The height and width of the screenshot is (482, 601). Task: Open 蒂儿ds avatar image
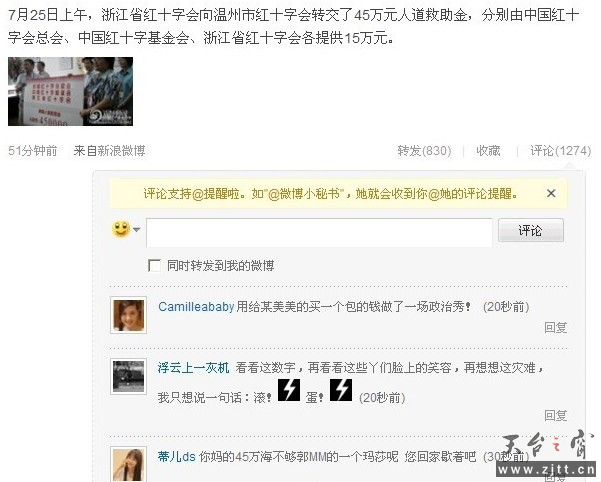pyautogui.click(x=128, y=464)
